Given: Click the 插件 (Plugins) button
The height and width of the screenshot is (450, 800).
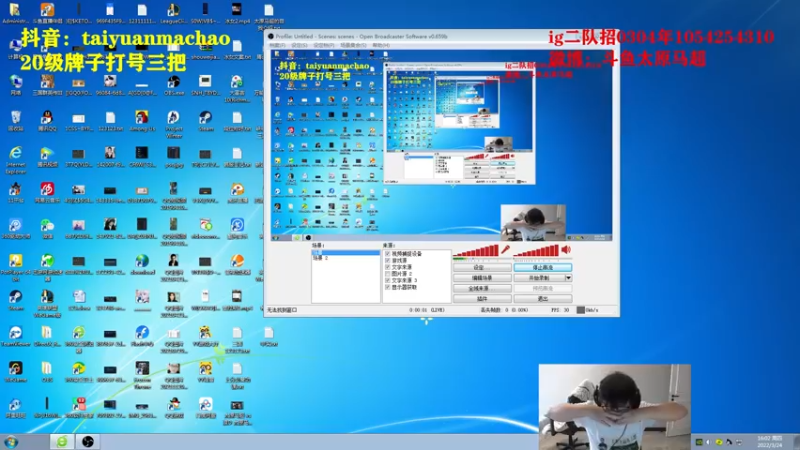Looking at the screenshot, I should 482,299.
